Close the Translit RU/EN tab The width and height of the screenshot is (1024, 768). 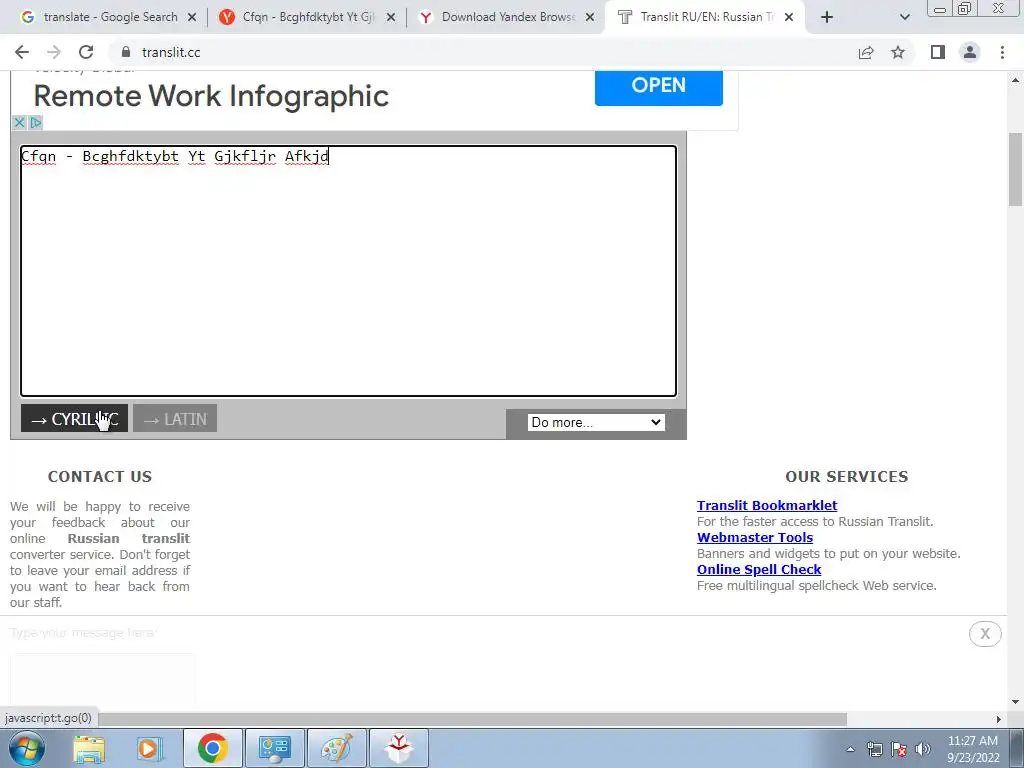[x=789, y=18]
